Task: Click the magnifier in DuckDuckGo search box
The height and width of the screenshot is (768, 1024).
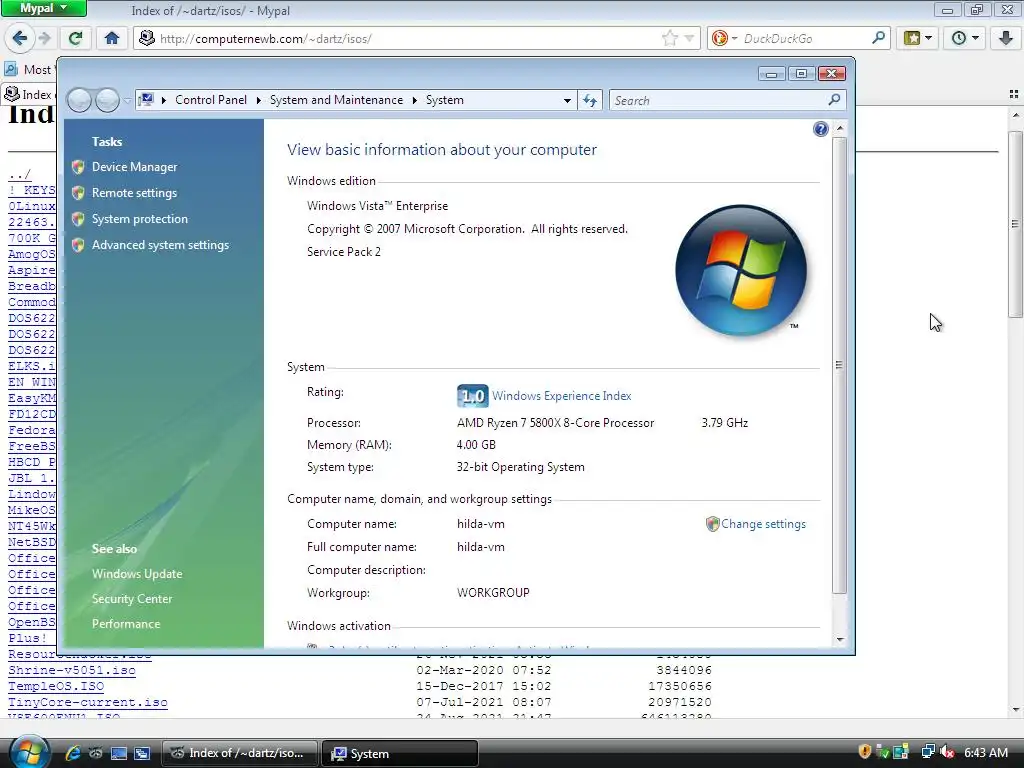Action: coord(878,38)
